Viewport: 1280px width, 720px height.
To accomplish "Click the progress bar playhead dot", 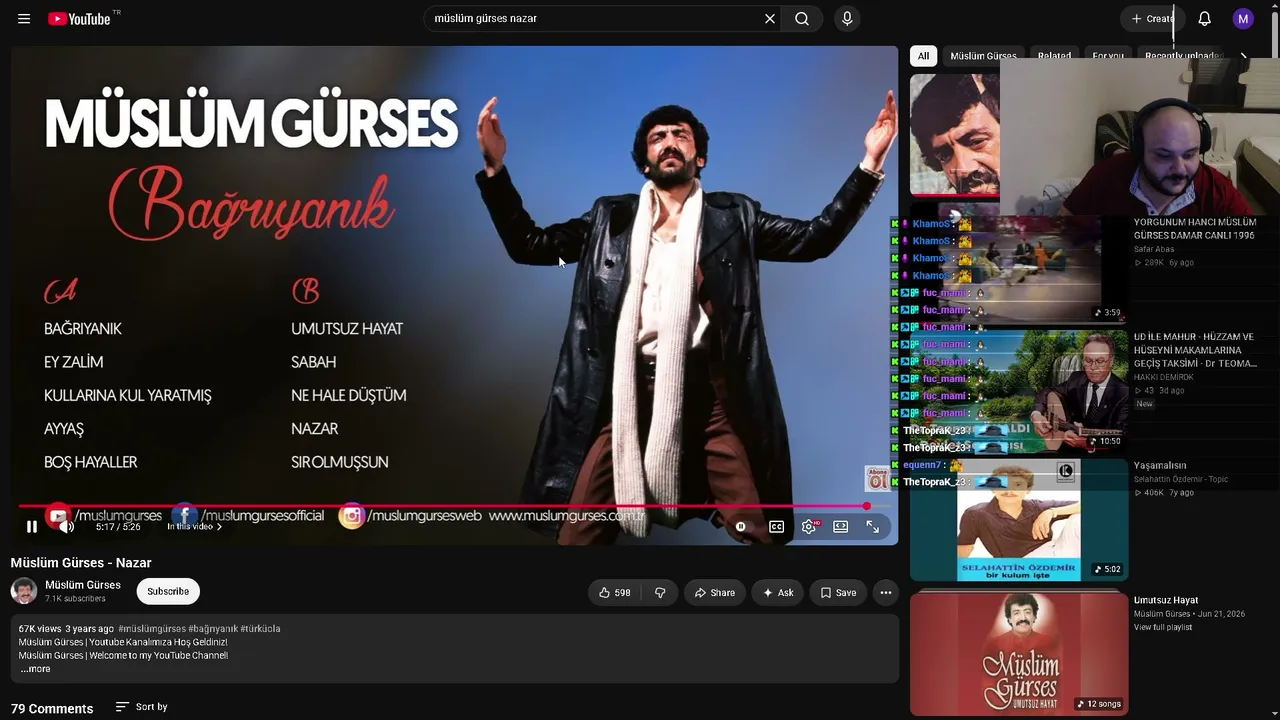I will click(867, 507).
